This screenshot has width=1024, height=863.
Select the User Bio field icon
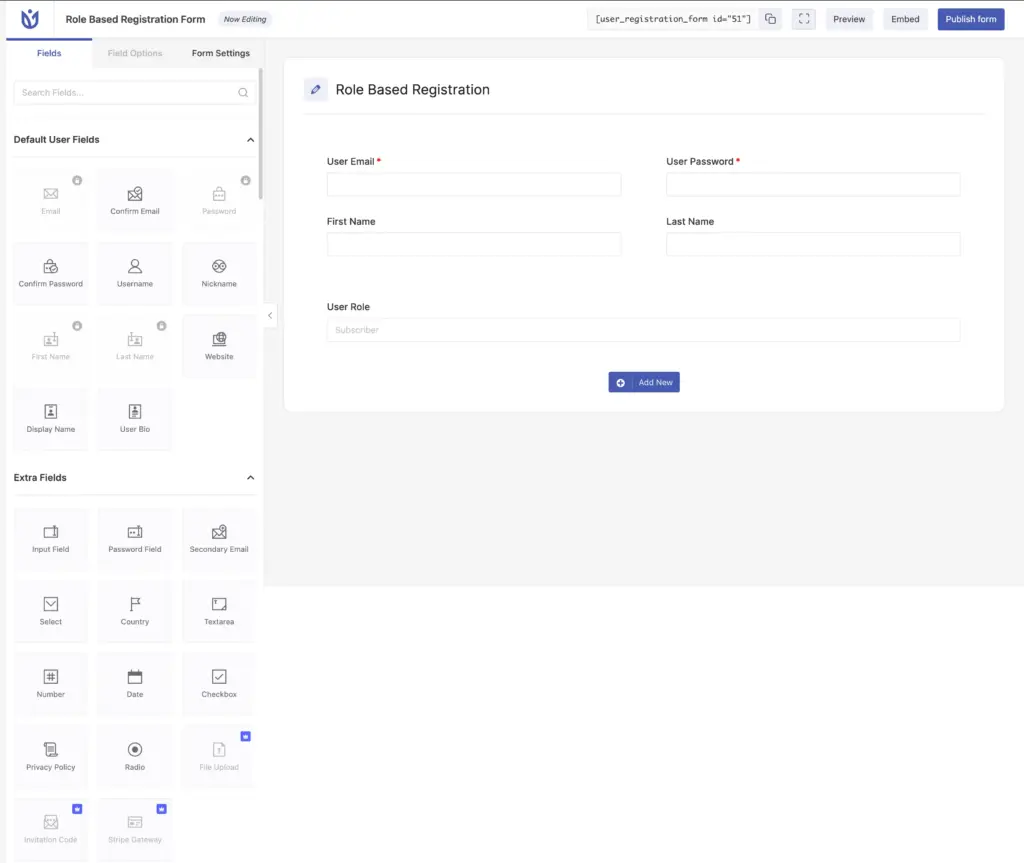point(134,419)
